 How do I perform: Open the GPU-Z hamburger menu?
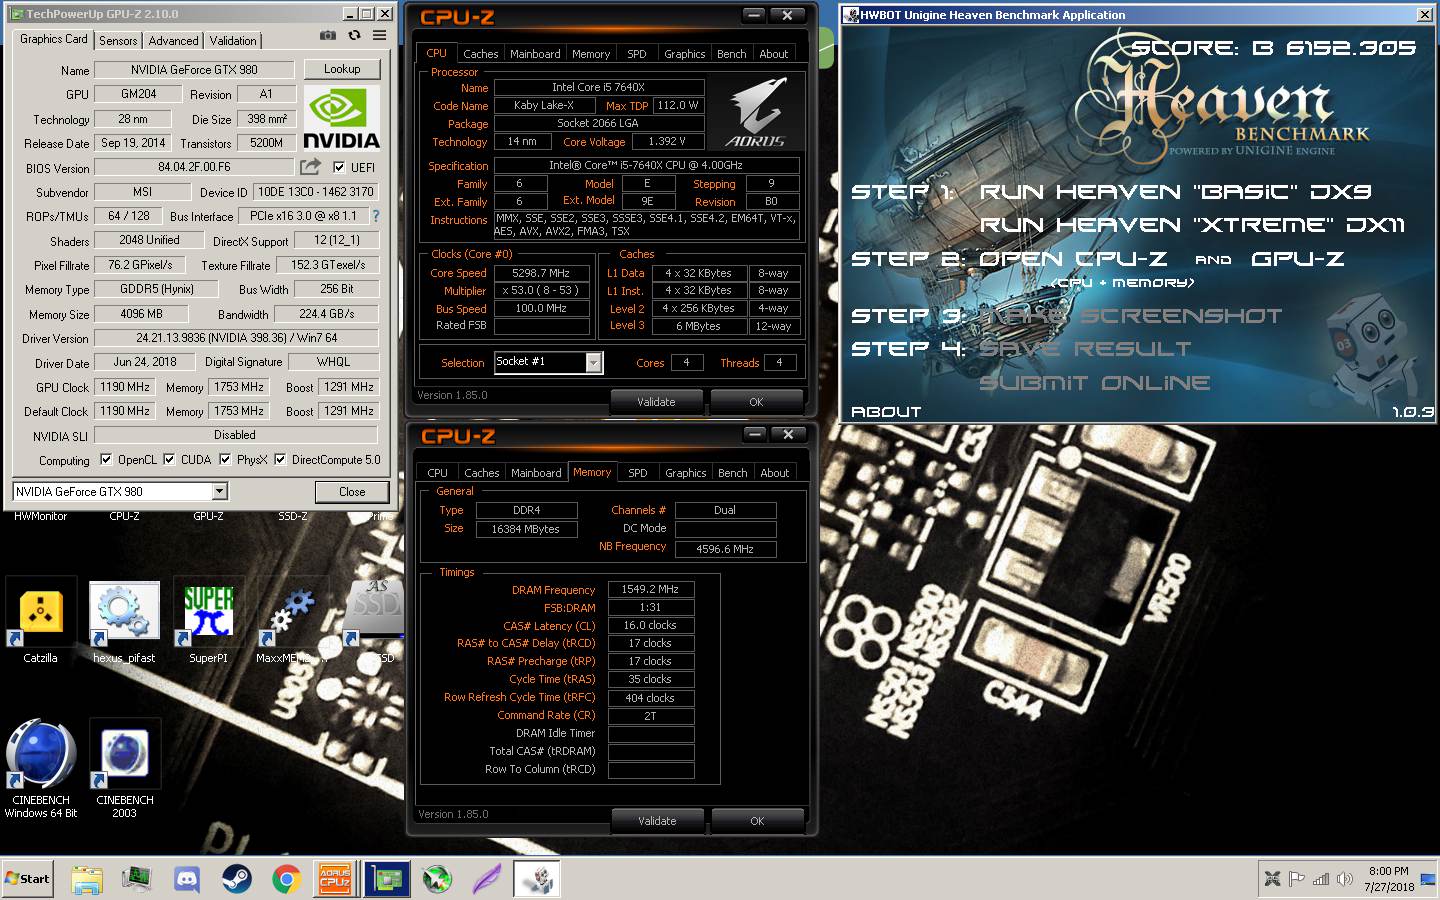coord(380,35)
